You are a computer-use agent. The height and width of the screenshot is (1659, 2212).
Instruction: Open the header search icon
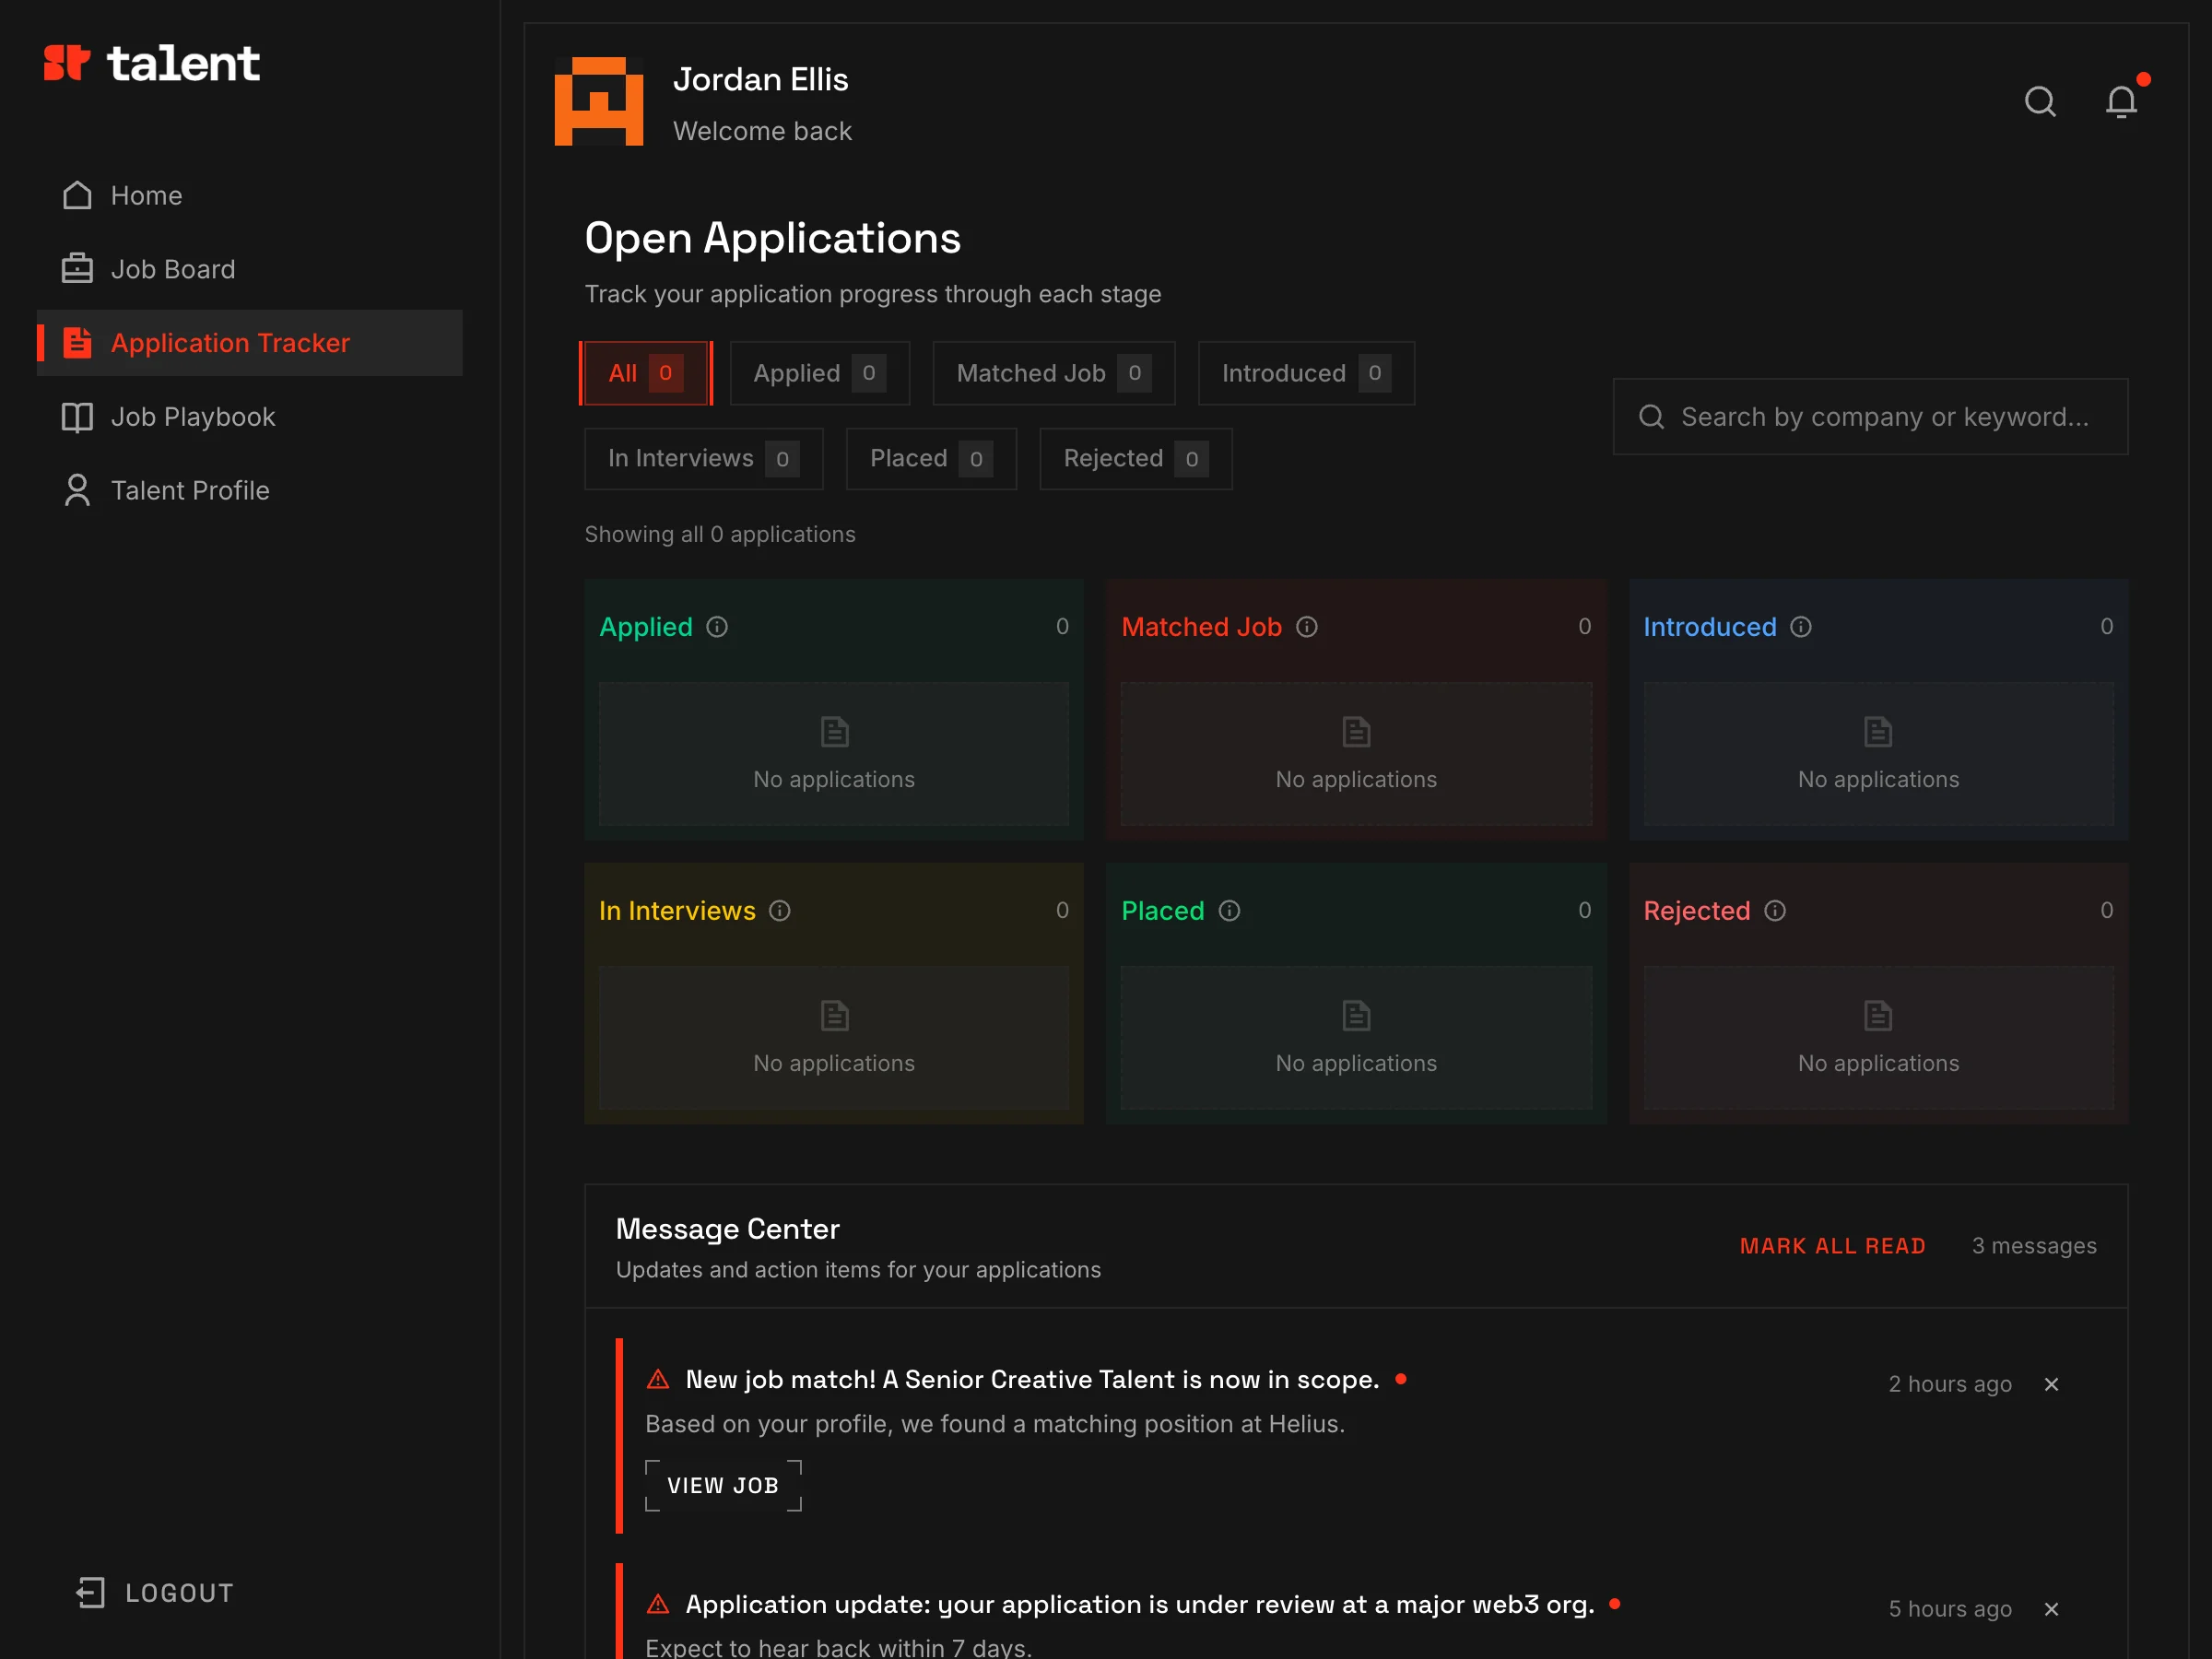[2040, 101]
